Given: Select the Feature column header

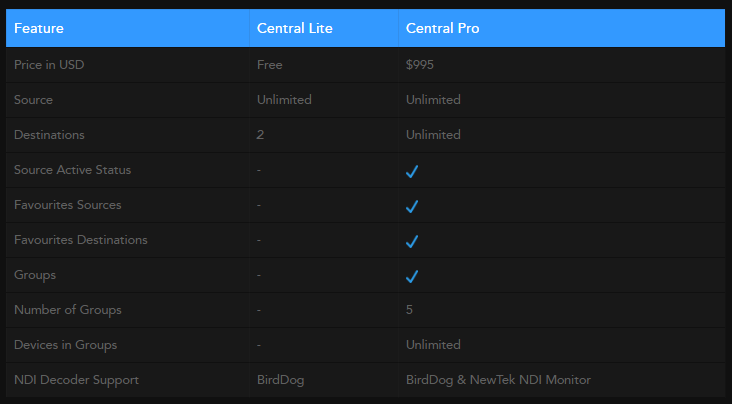Looking at the screenshot, I should [x=39, y=28].
